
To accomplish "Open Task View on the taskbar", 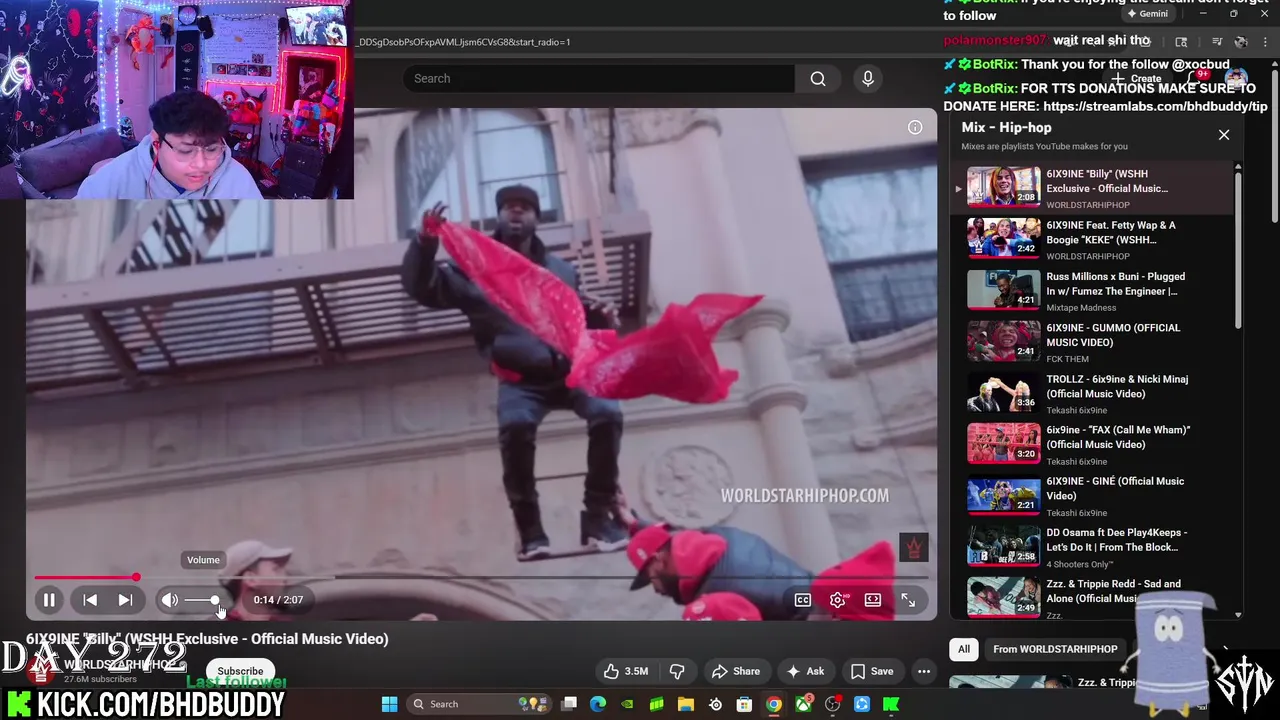I will pyautogui.click(x=569, y=704).
